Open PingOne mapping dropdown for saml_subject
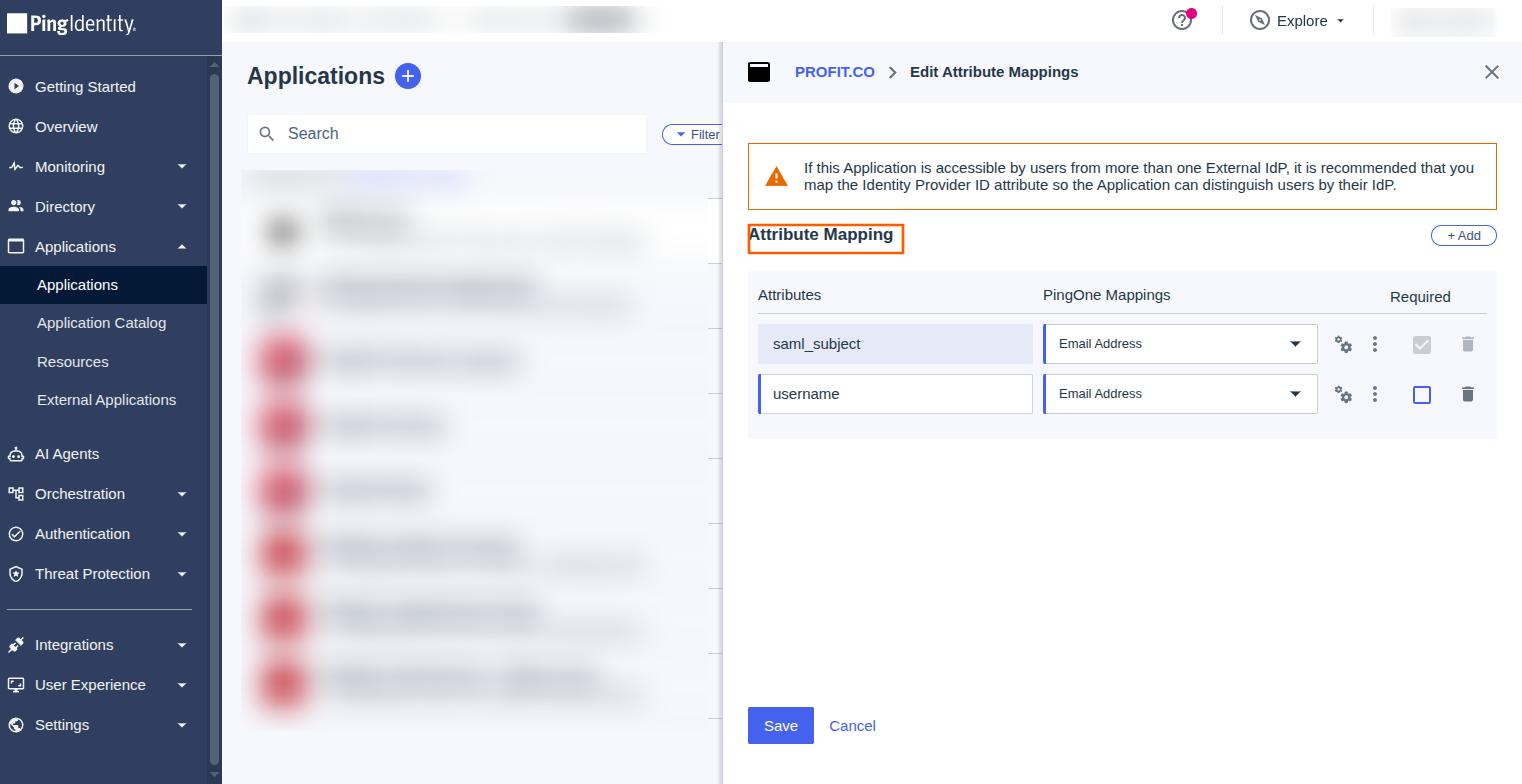The height and width of the screenshot is (784, 1522). 1180,344
